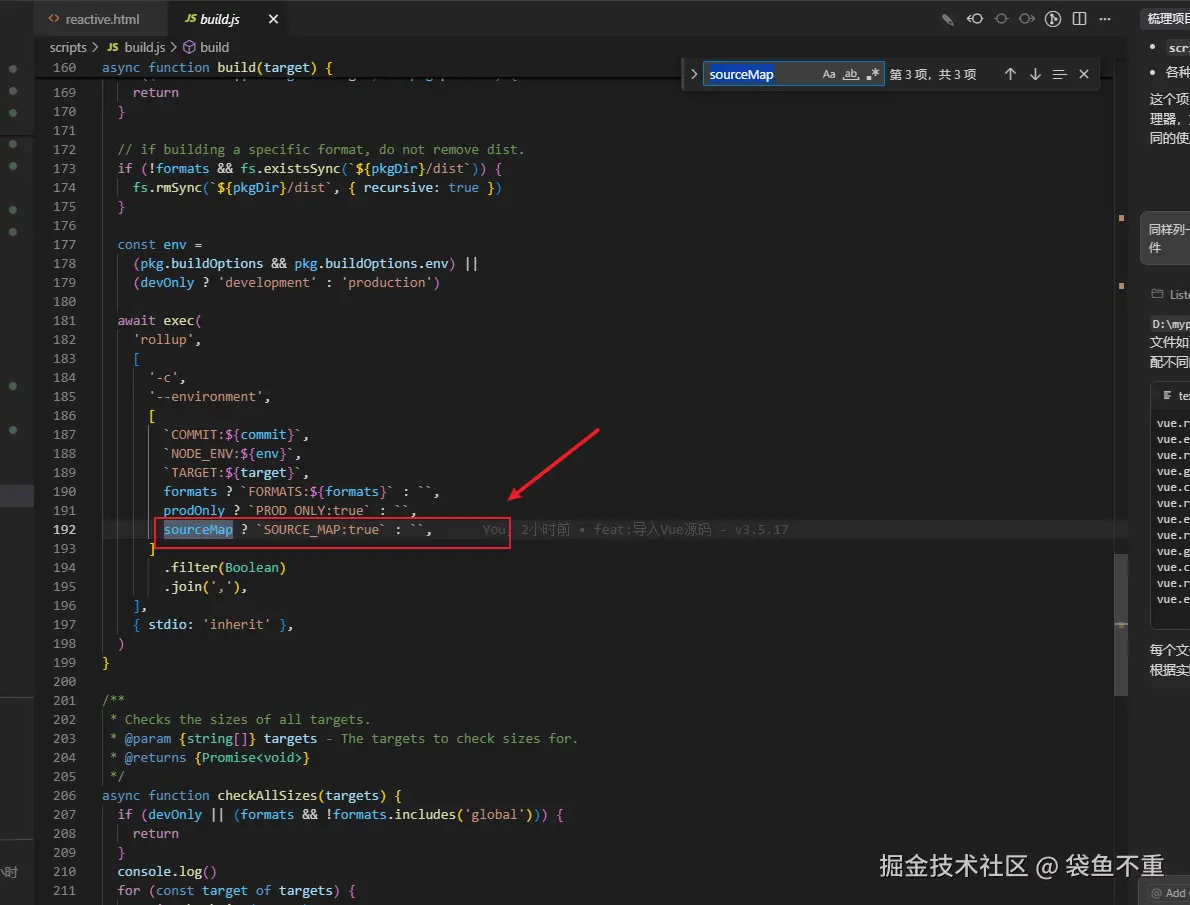Click console.log() on line 210

click(167, 871)
